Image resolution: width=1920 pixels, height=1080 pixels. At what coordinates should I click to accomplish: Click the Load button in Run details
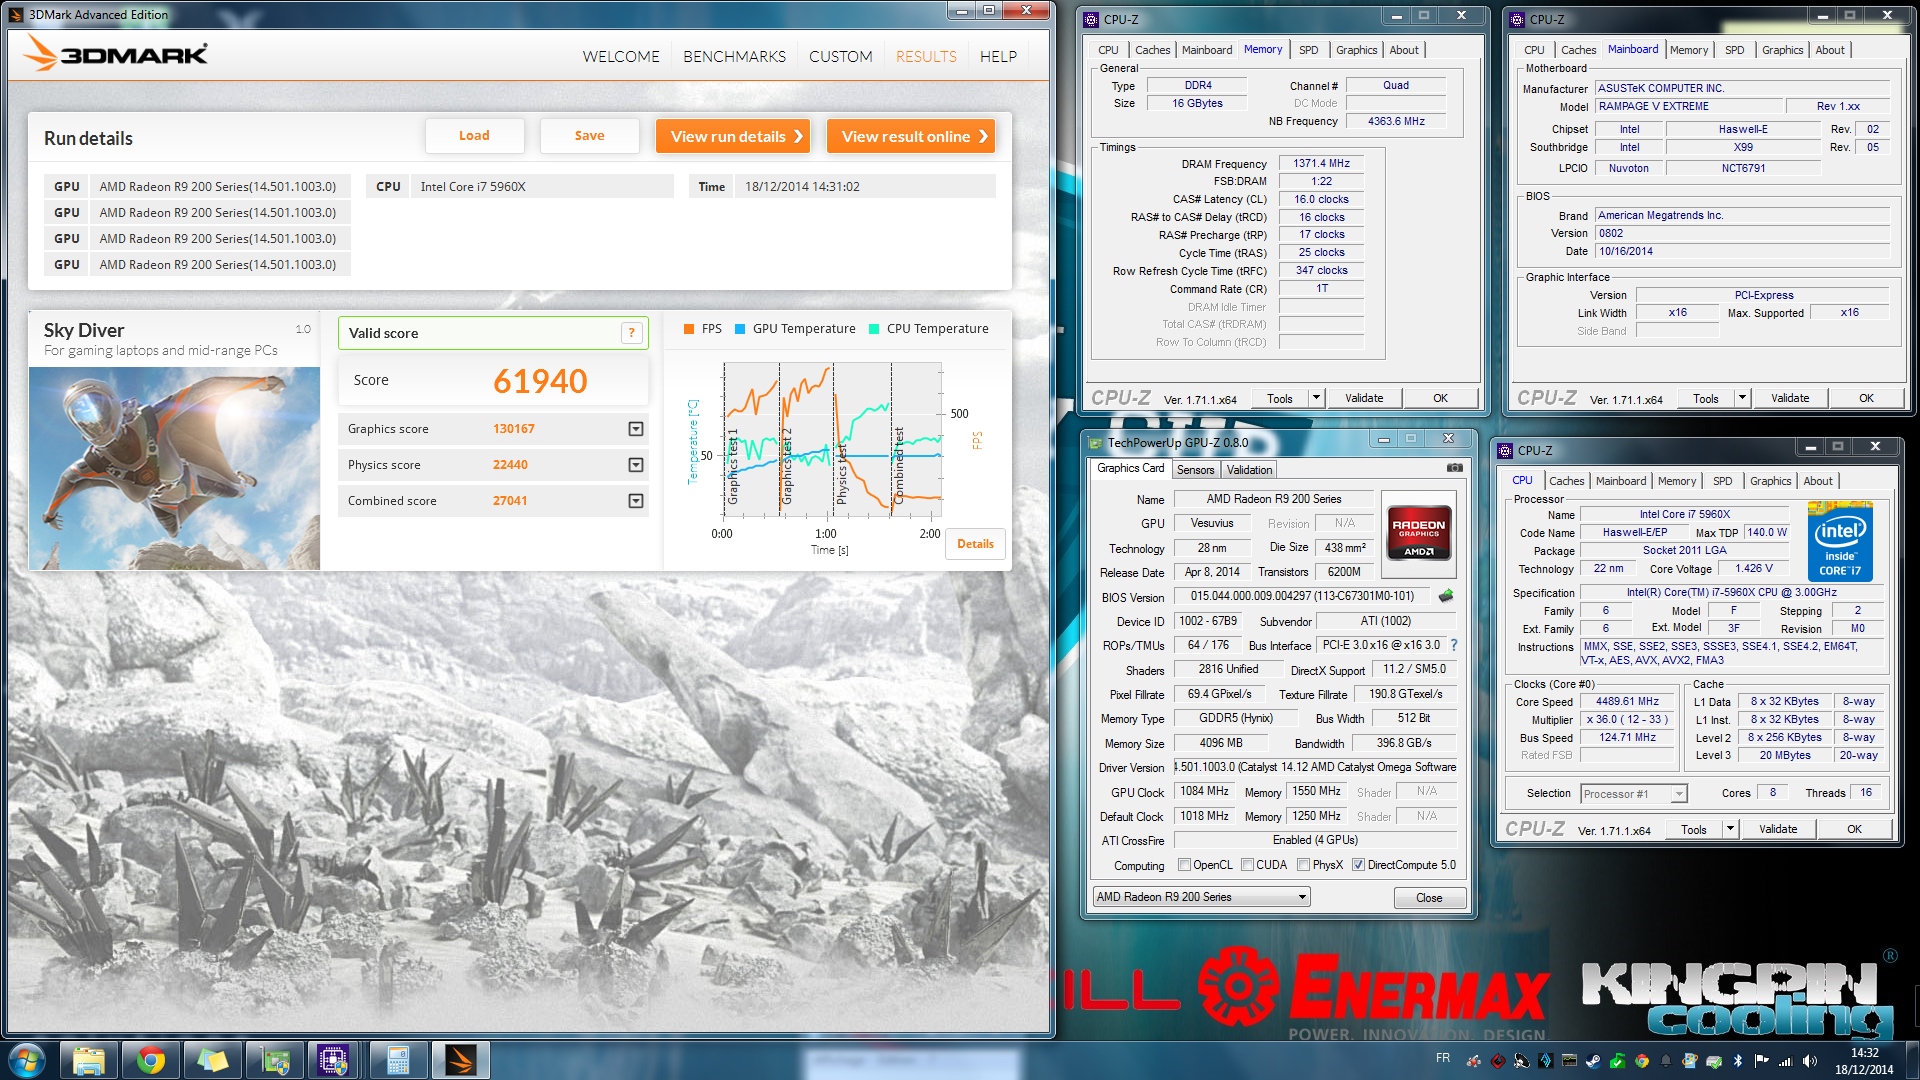coord(474,136)
